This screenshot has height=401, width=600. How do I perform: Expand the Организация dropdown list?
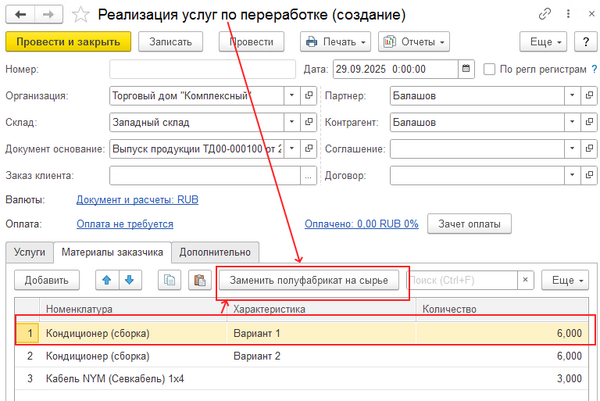[293, 96]
